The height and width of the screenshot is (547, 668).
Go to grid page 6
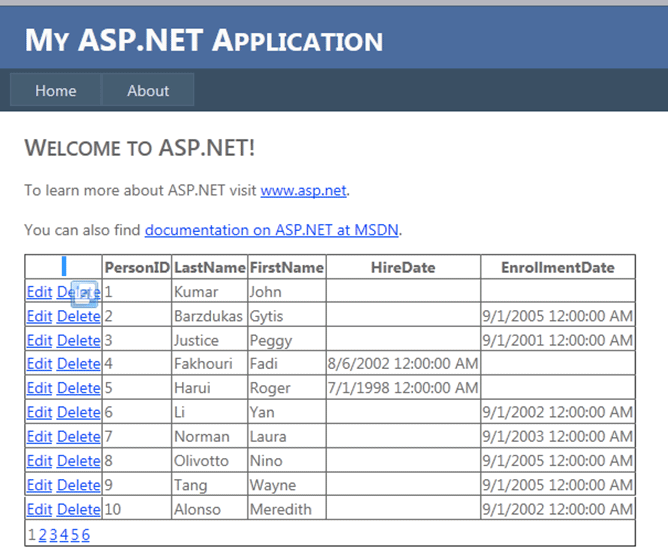coord(86,535)
